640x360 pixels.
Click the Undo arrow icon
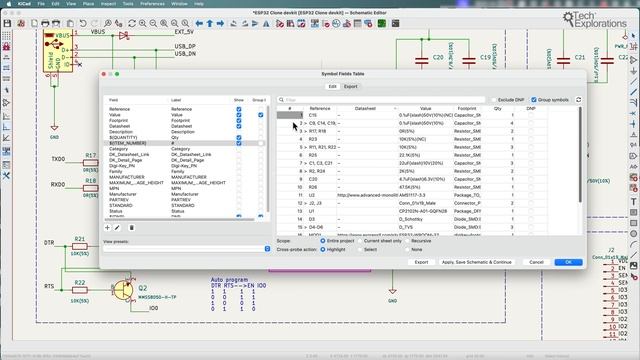83,24
